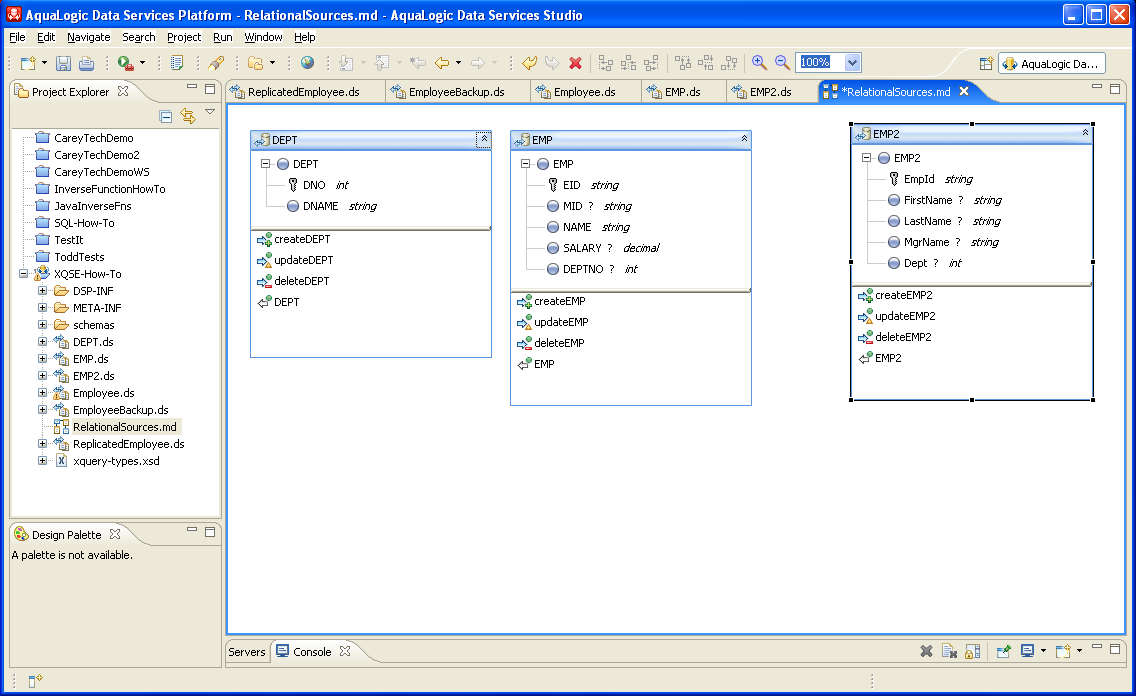Click the open folder toolbar icon
Screen dimensions: 1136x696
255,63
